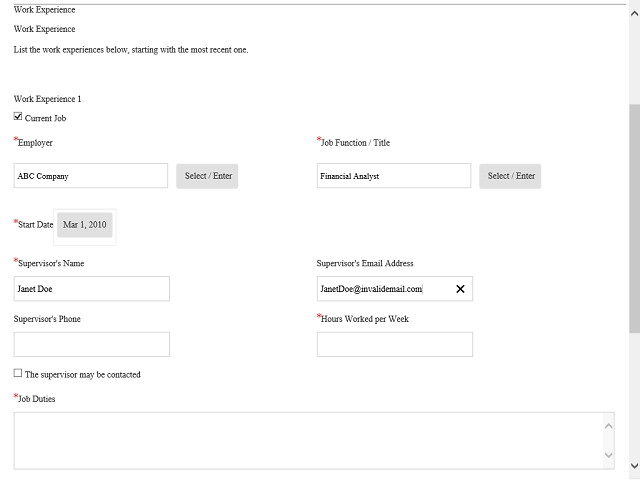The height and width of the screenshot is (480, 640).
Task: Click the 'Supervisor's Phone' label
Action: coord(47,319)
